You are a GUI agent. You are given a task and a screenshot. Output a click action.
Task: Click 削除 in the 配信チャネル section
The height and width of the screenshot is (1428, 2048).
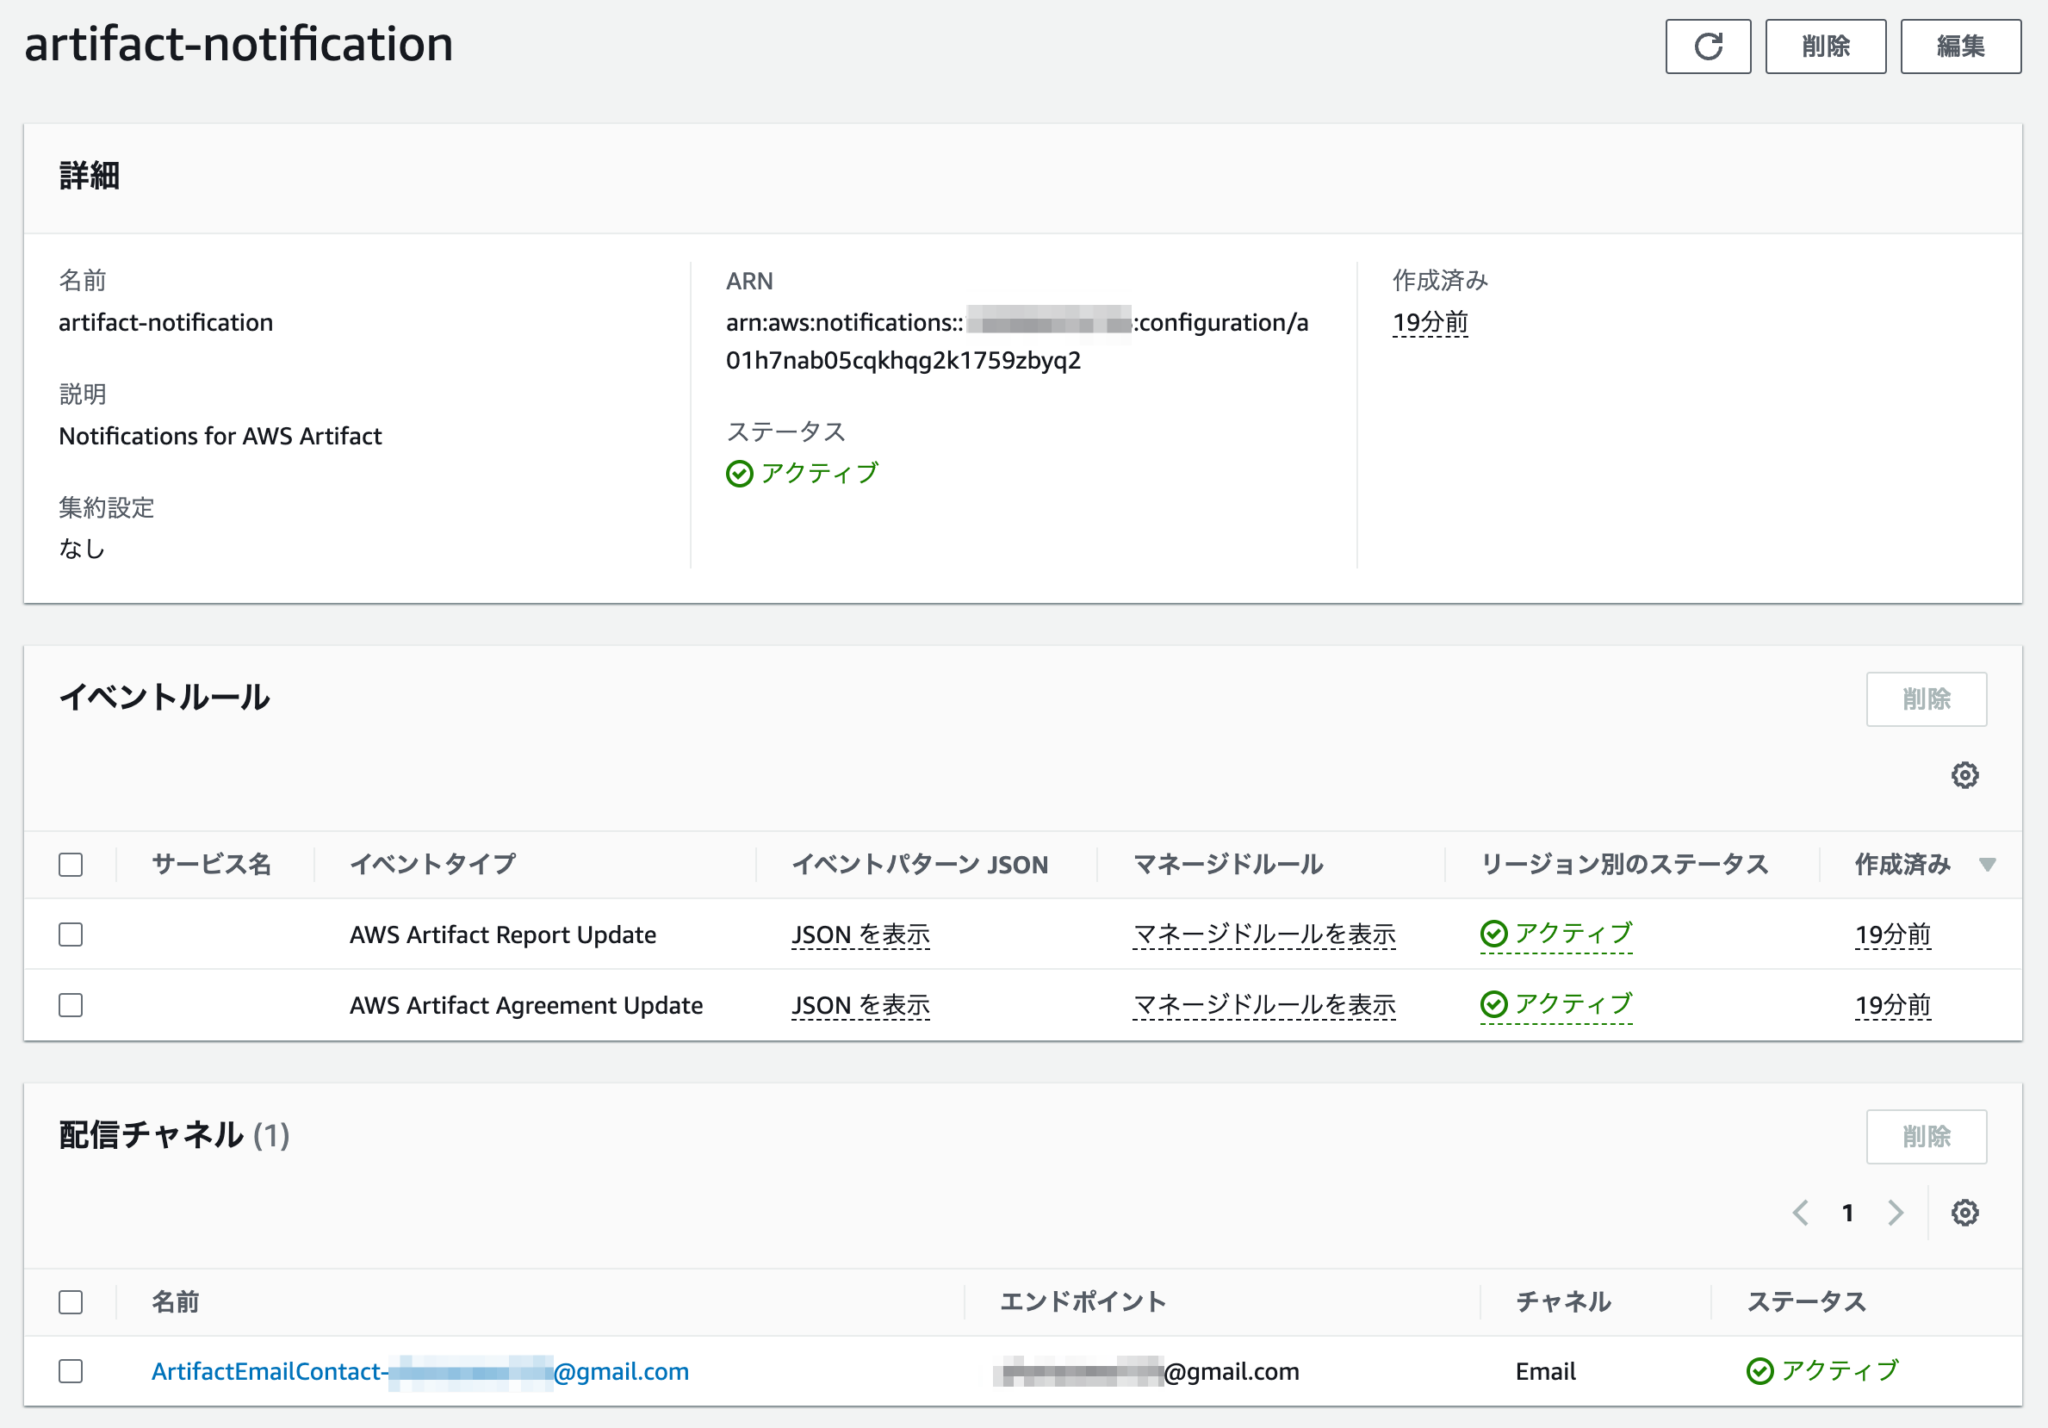click(x=1926, y=1137)
